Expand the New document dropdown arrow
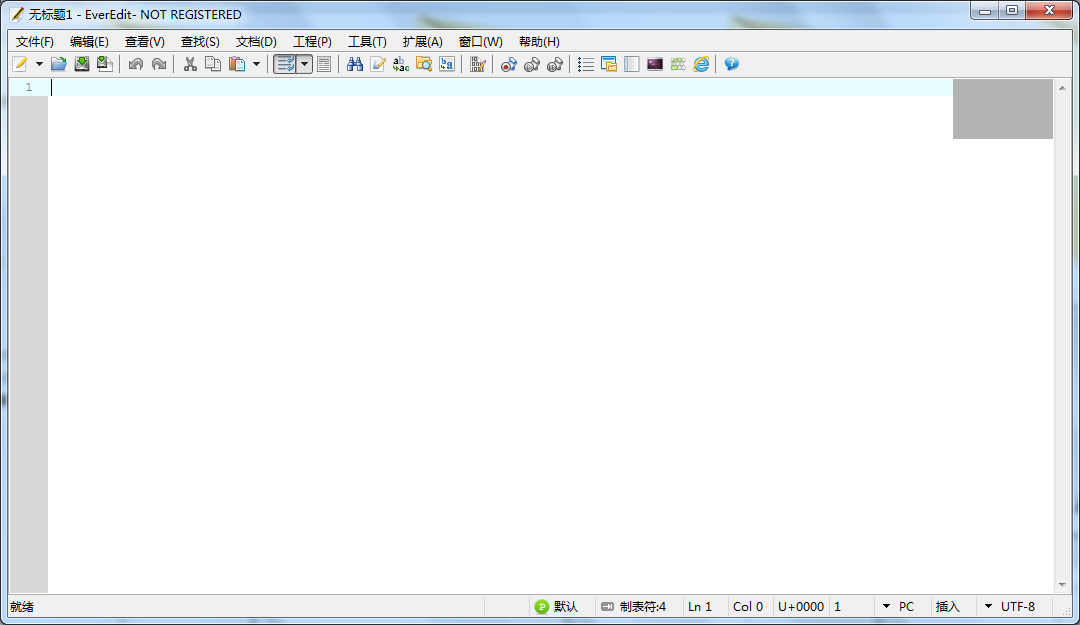 click(39, 64)
